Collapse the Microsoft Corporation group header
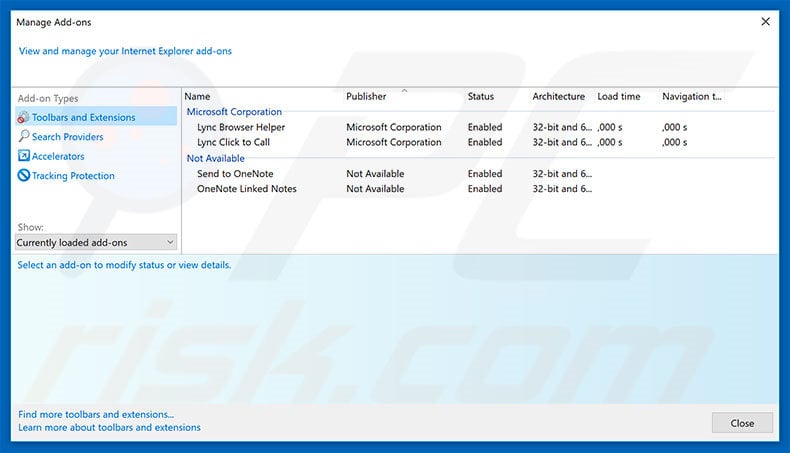The width and height of the screenshot is (790, 453). [234, 112]
